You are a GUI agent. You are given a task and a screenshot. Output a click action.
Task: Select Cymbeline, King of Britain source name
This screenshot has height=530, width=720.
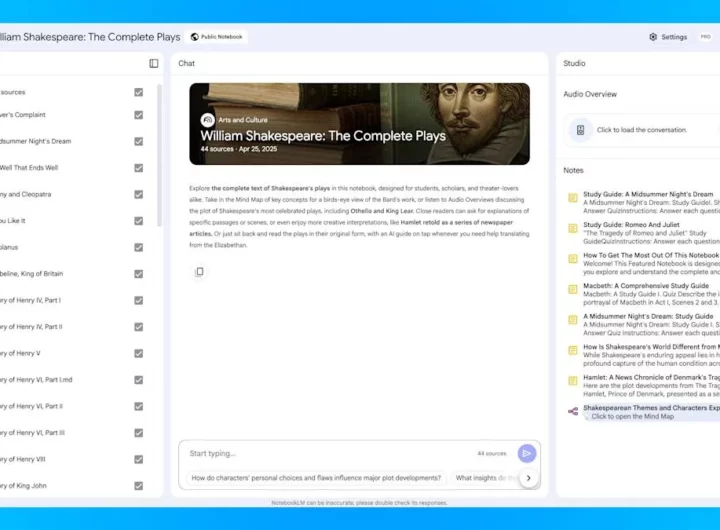pos(31,274)
